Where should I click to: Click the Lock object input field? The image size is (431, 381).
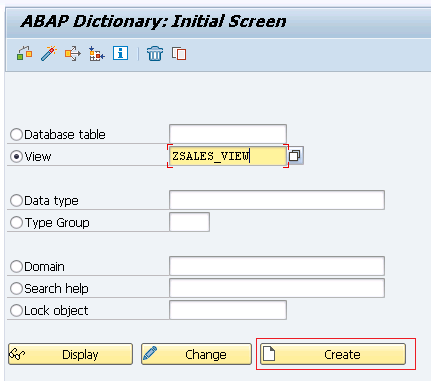pyautogui.click(x=228, y=310)
